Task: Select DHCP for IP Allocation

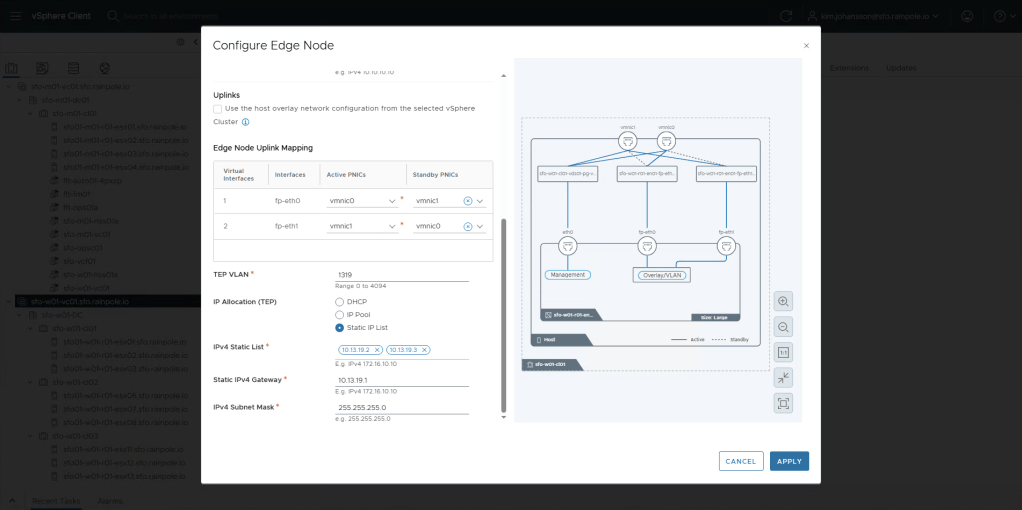Action: [340, 301]
